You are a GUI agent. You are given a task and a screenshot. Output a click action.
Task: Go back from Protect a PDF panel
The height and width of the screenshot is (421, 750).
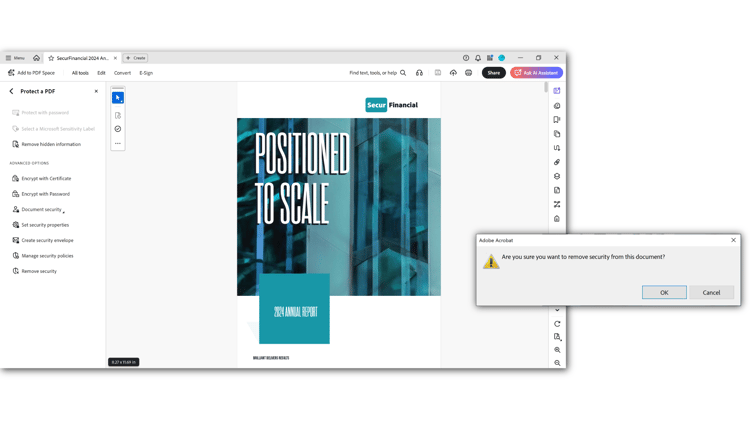[11, 91]
